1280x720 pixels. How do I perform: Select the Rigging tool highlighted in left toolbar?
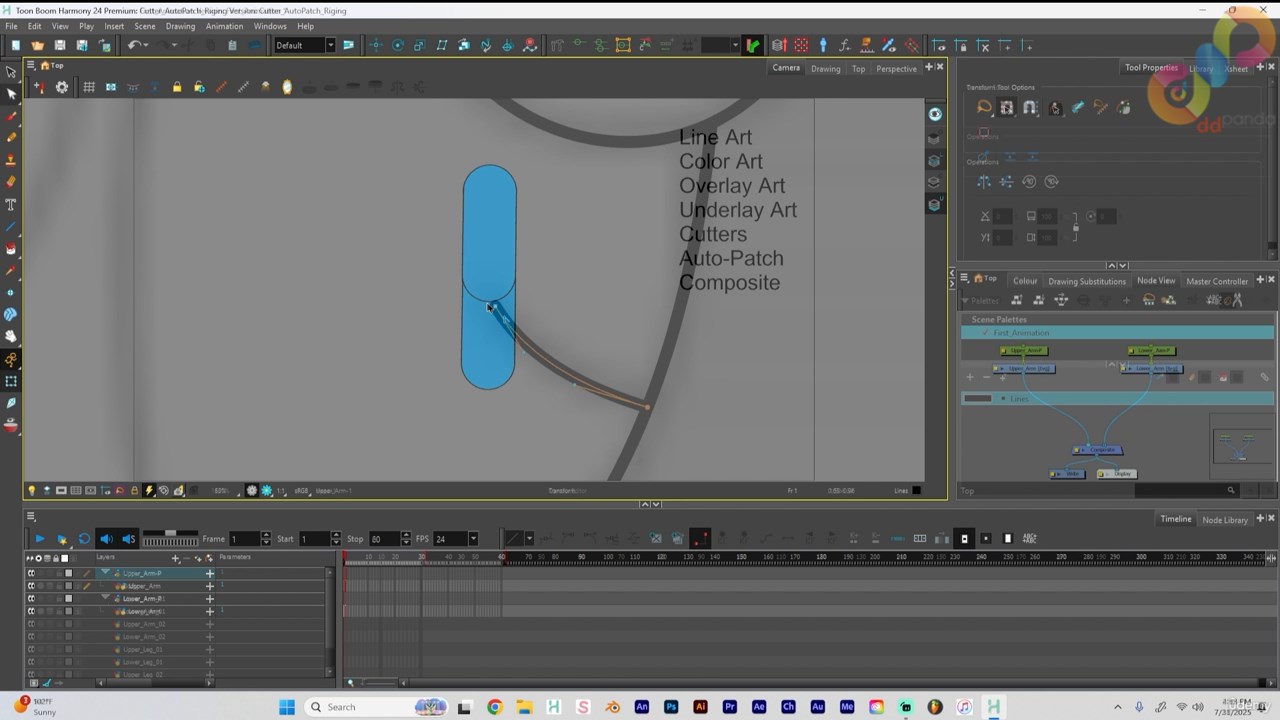11,358
